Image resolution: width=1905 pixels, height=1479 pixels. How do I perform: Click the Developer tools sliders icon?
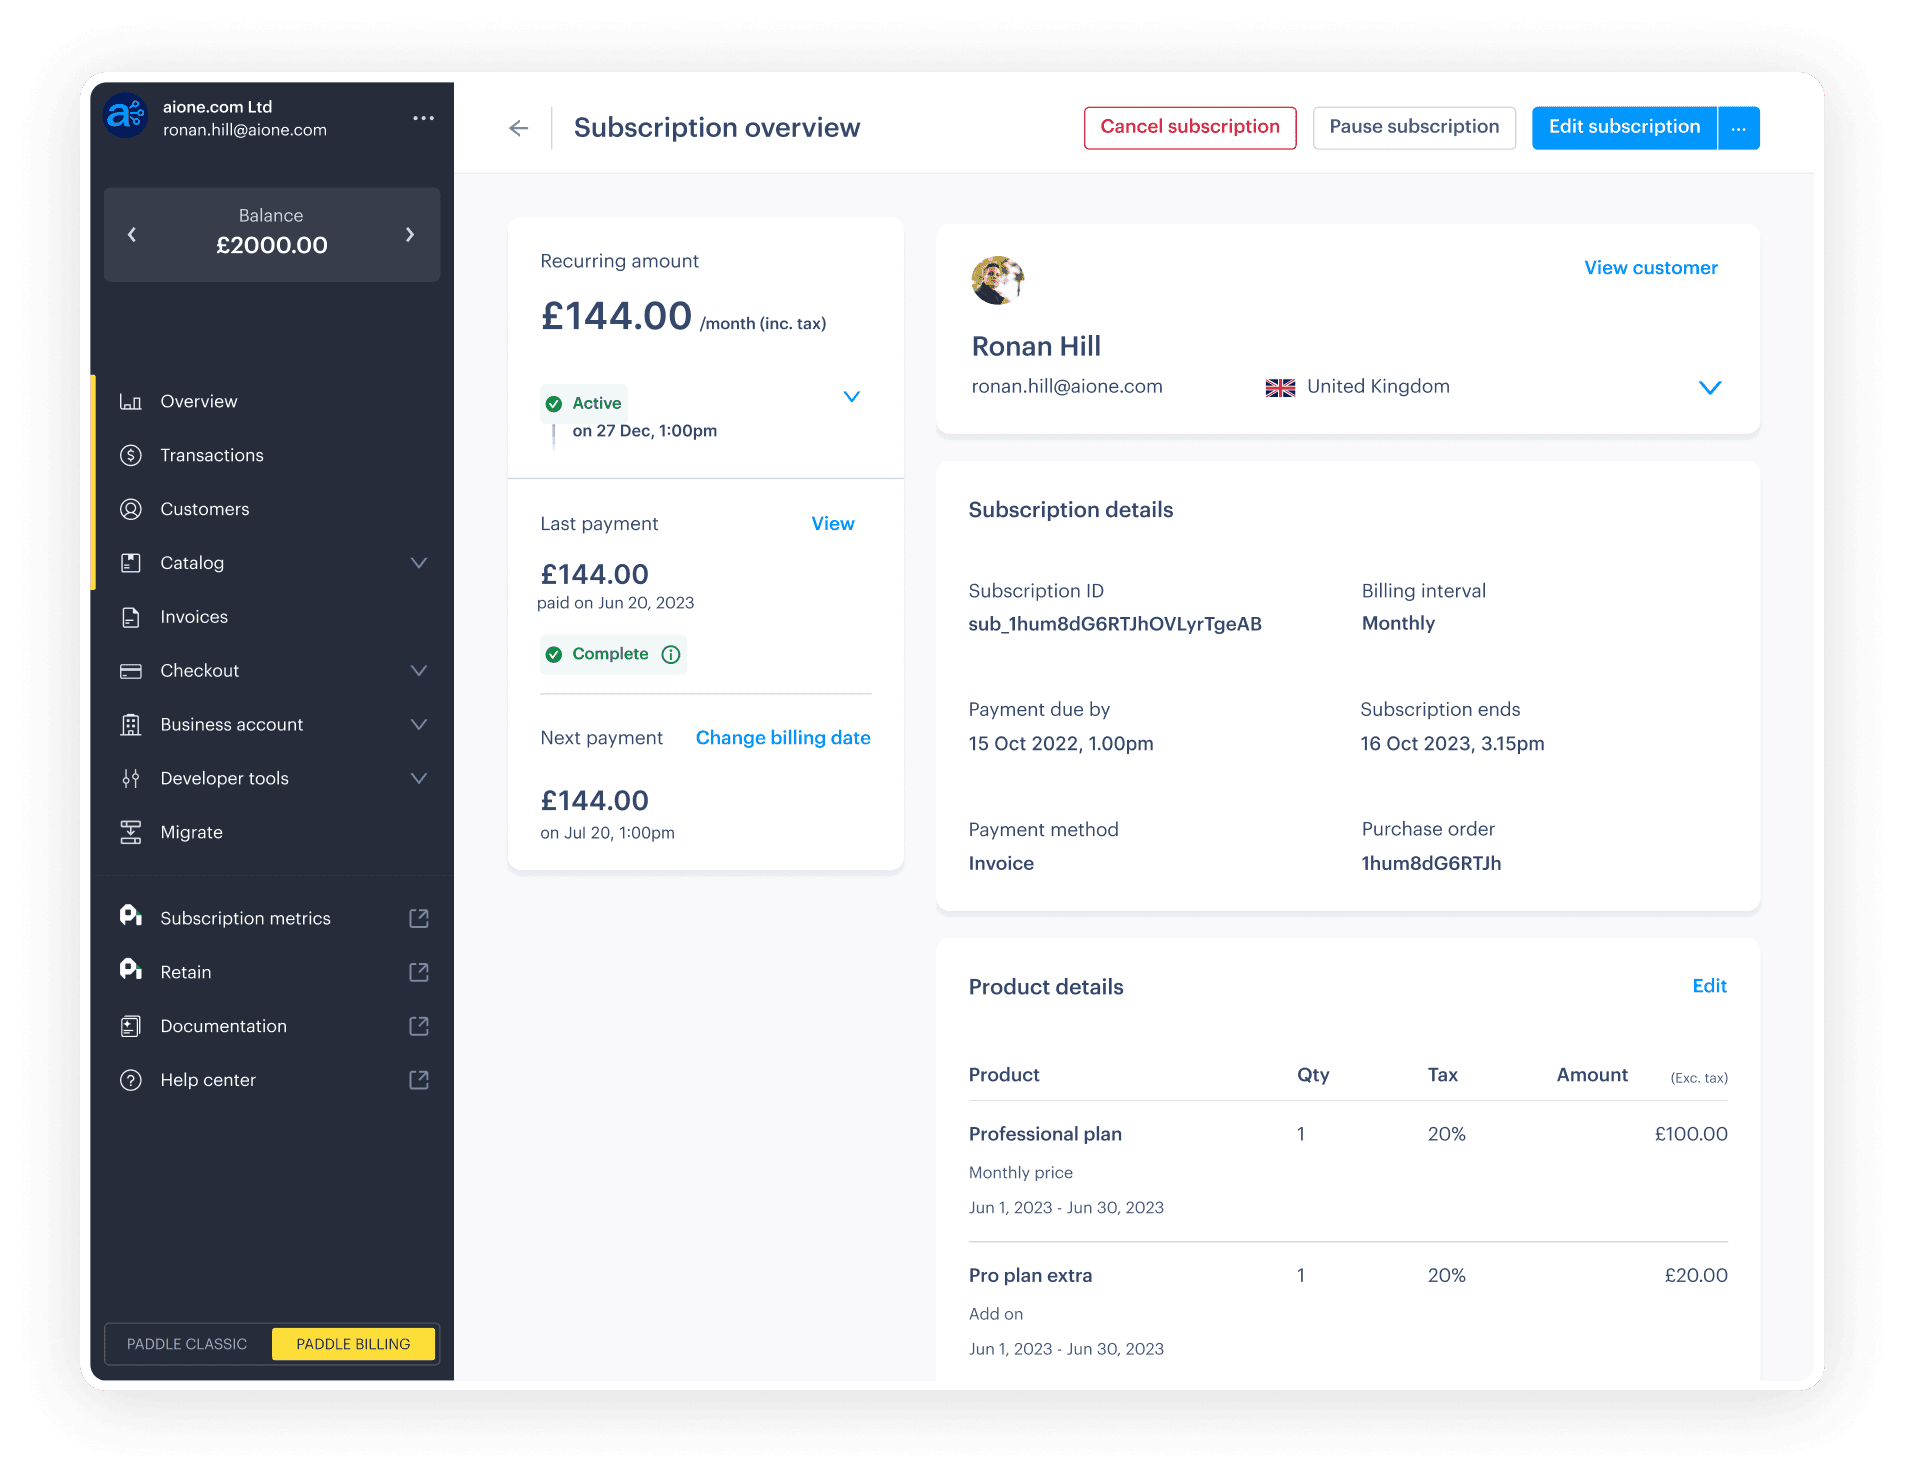coord(130,778)
